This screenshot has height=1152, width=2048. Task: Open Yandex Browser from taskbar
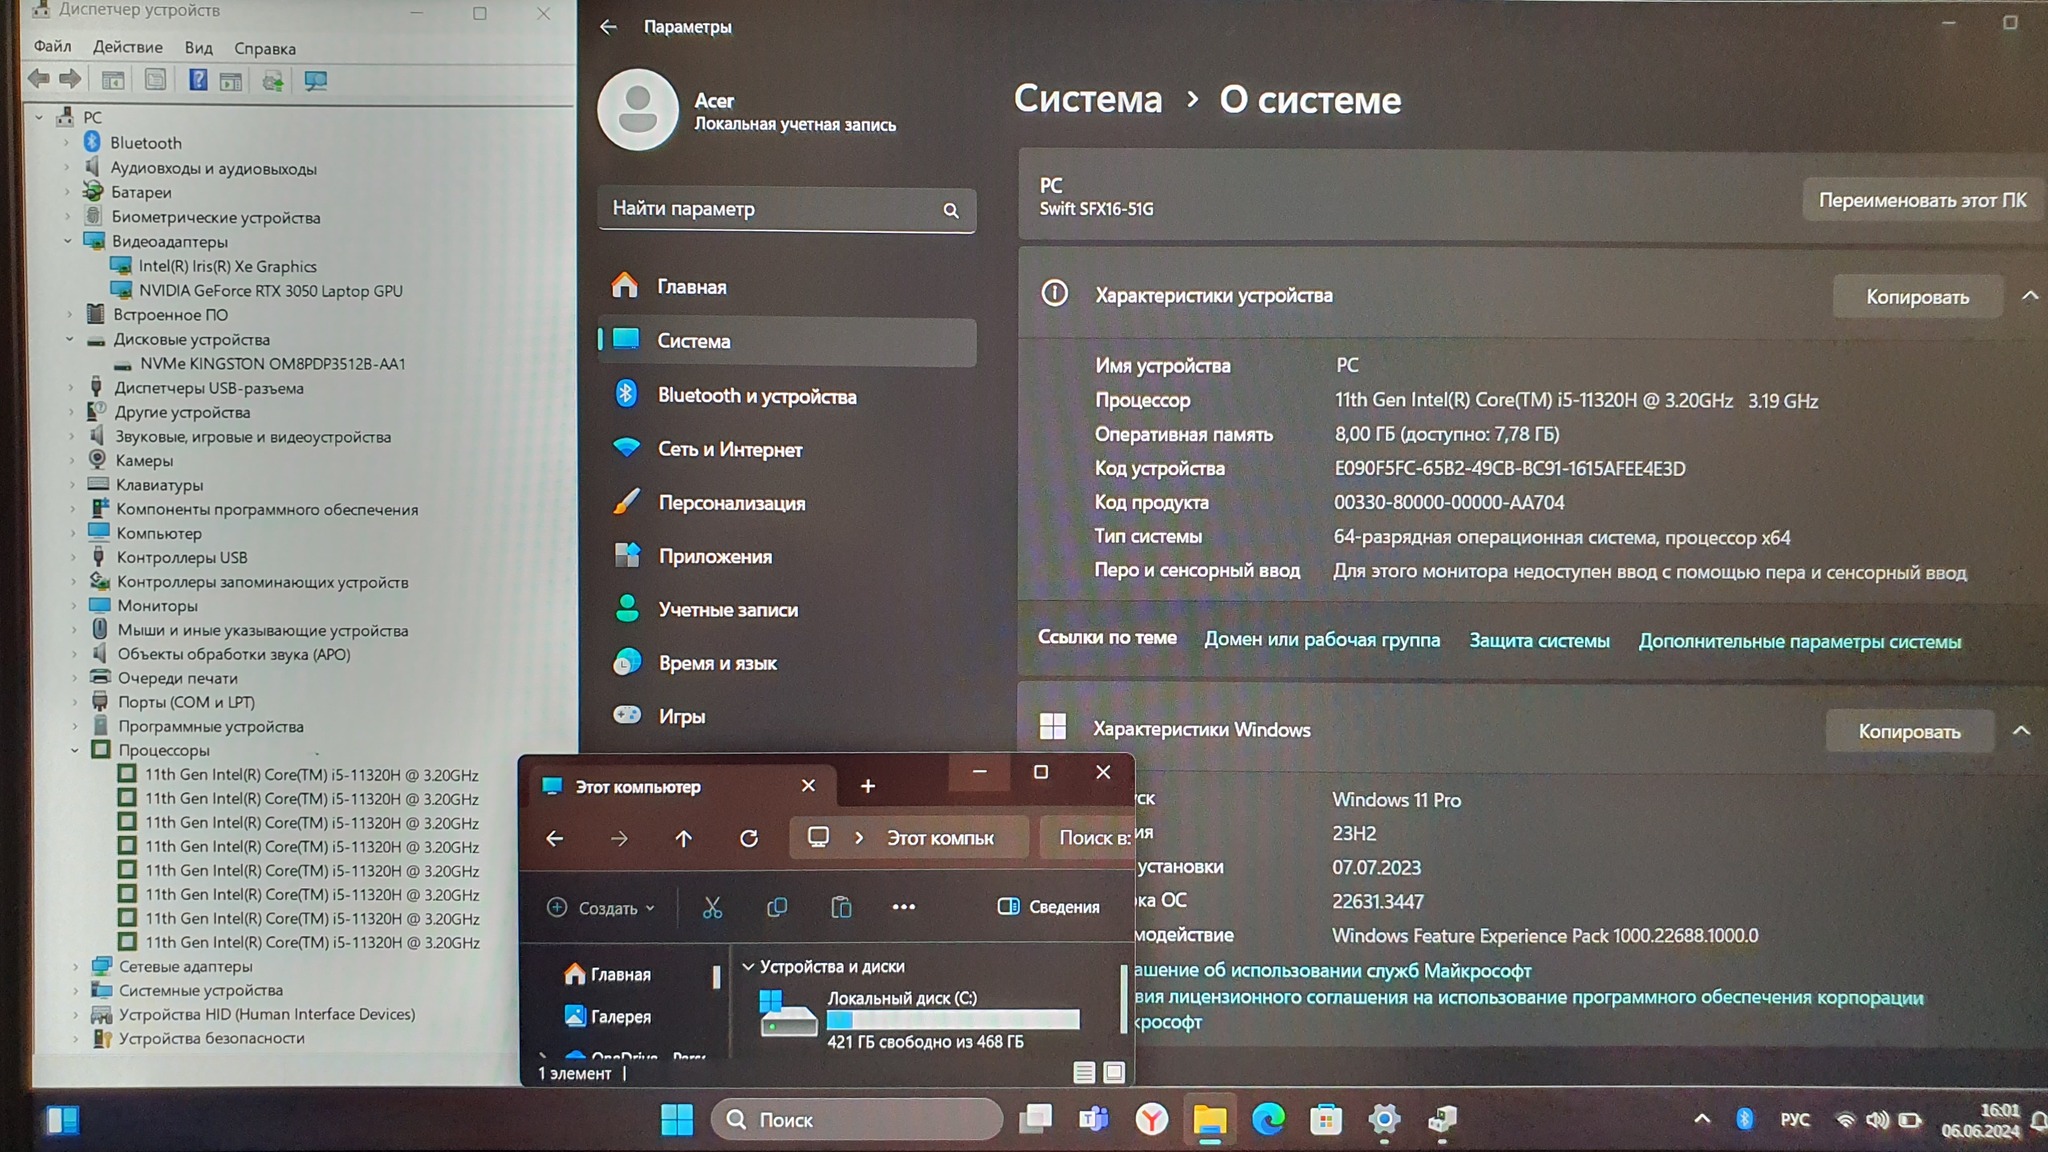(1152, 1119)
